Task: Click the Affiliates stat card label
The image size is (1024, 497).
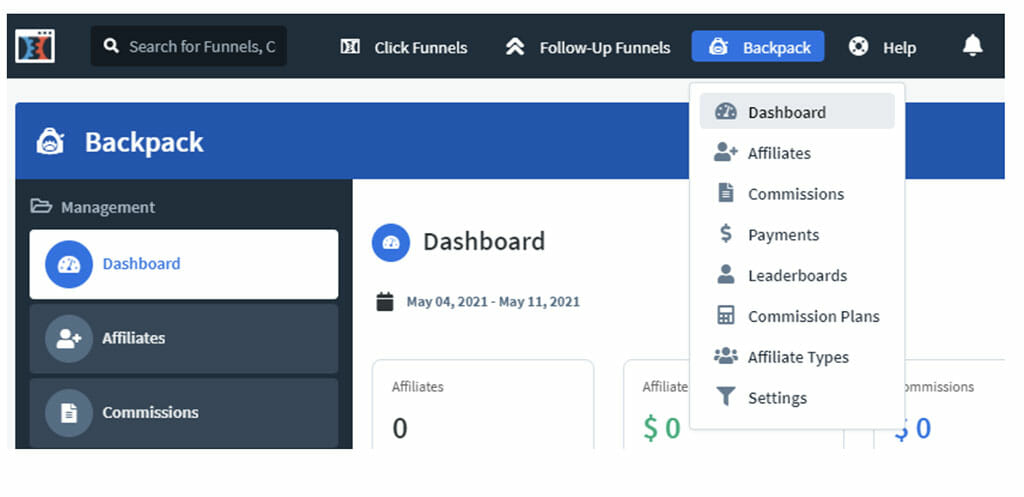Action: coord(417,387)
